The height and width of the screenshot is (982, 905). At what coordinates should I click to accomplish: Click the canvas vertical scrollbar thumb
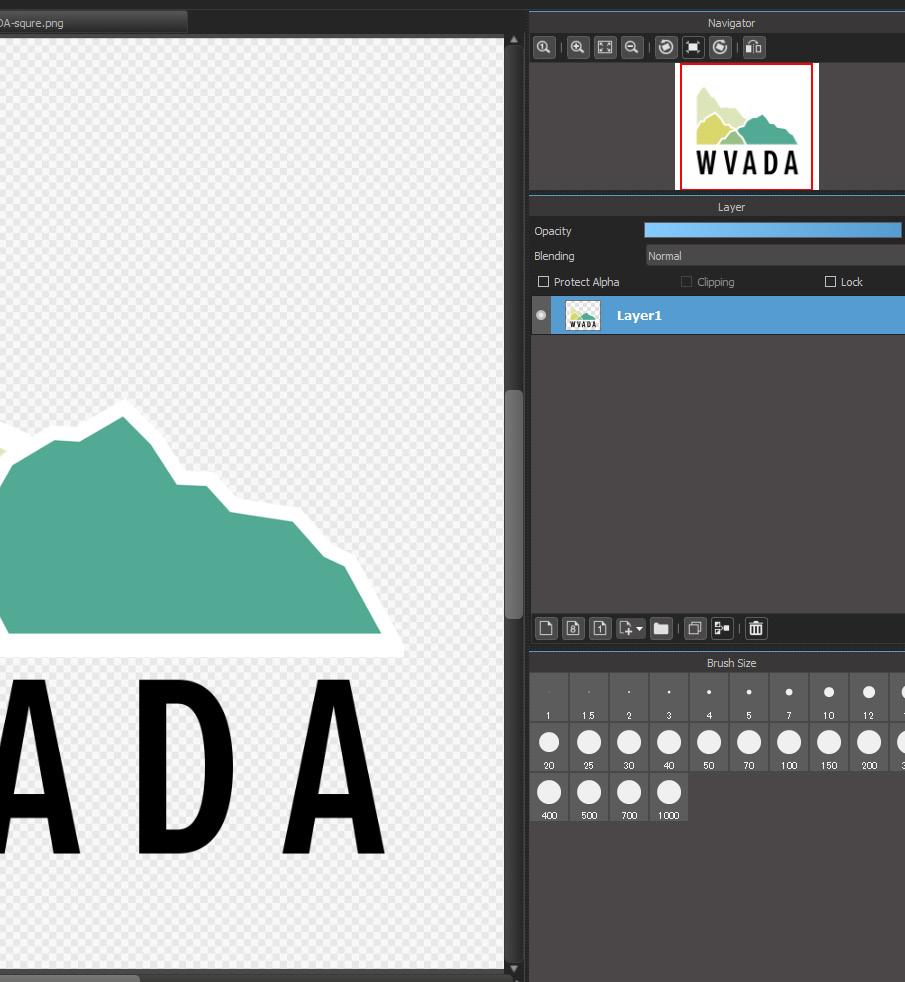coord(514,504)
